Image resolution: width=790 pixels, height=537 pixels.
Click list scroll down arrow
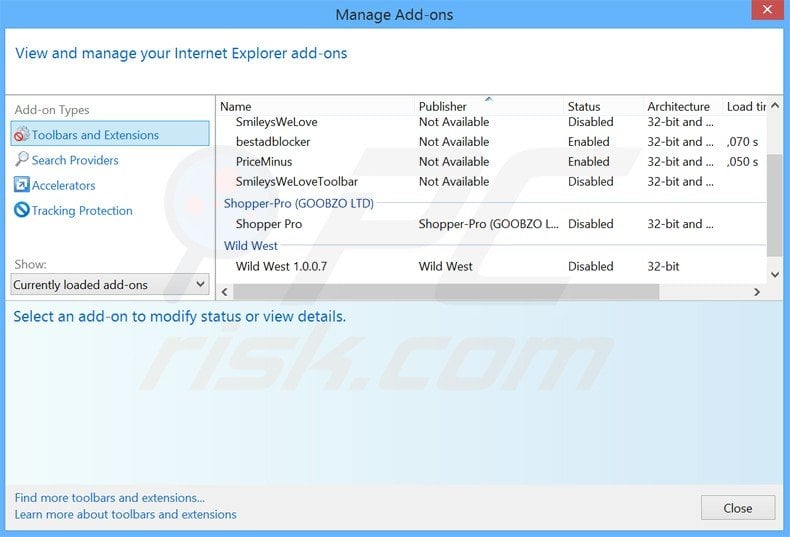[x=775, y=275]
